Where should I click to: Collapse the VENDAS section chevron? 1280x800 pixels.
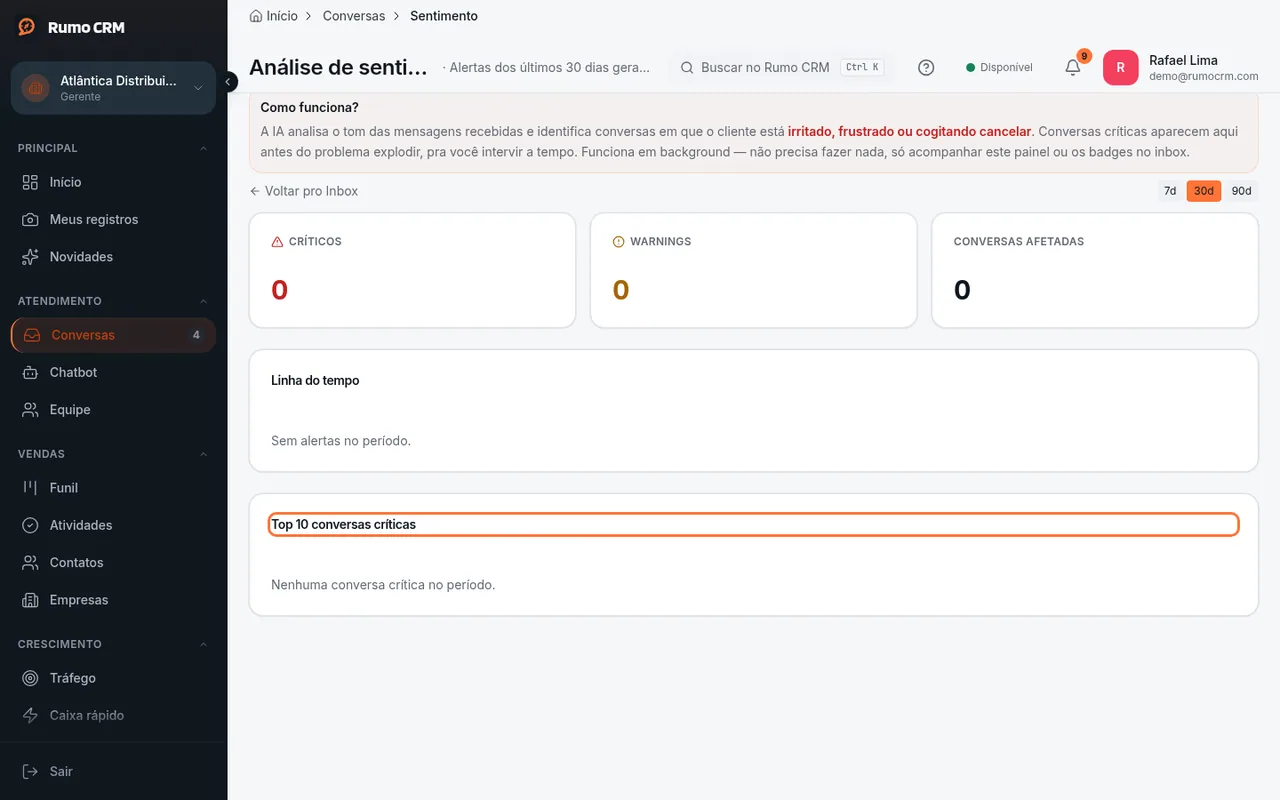[204, 454]
